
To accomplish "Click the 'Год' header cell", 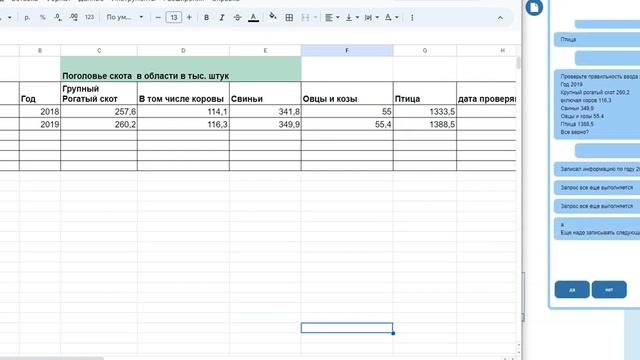I will [40, 93].
